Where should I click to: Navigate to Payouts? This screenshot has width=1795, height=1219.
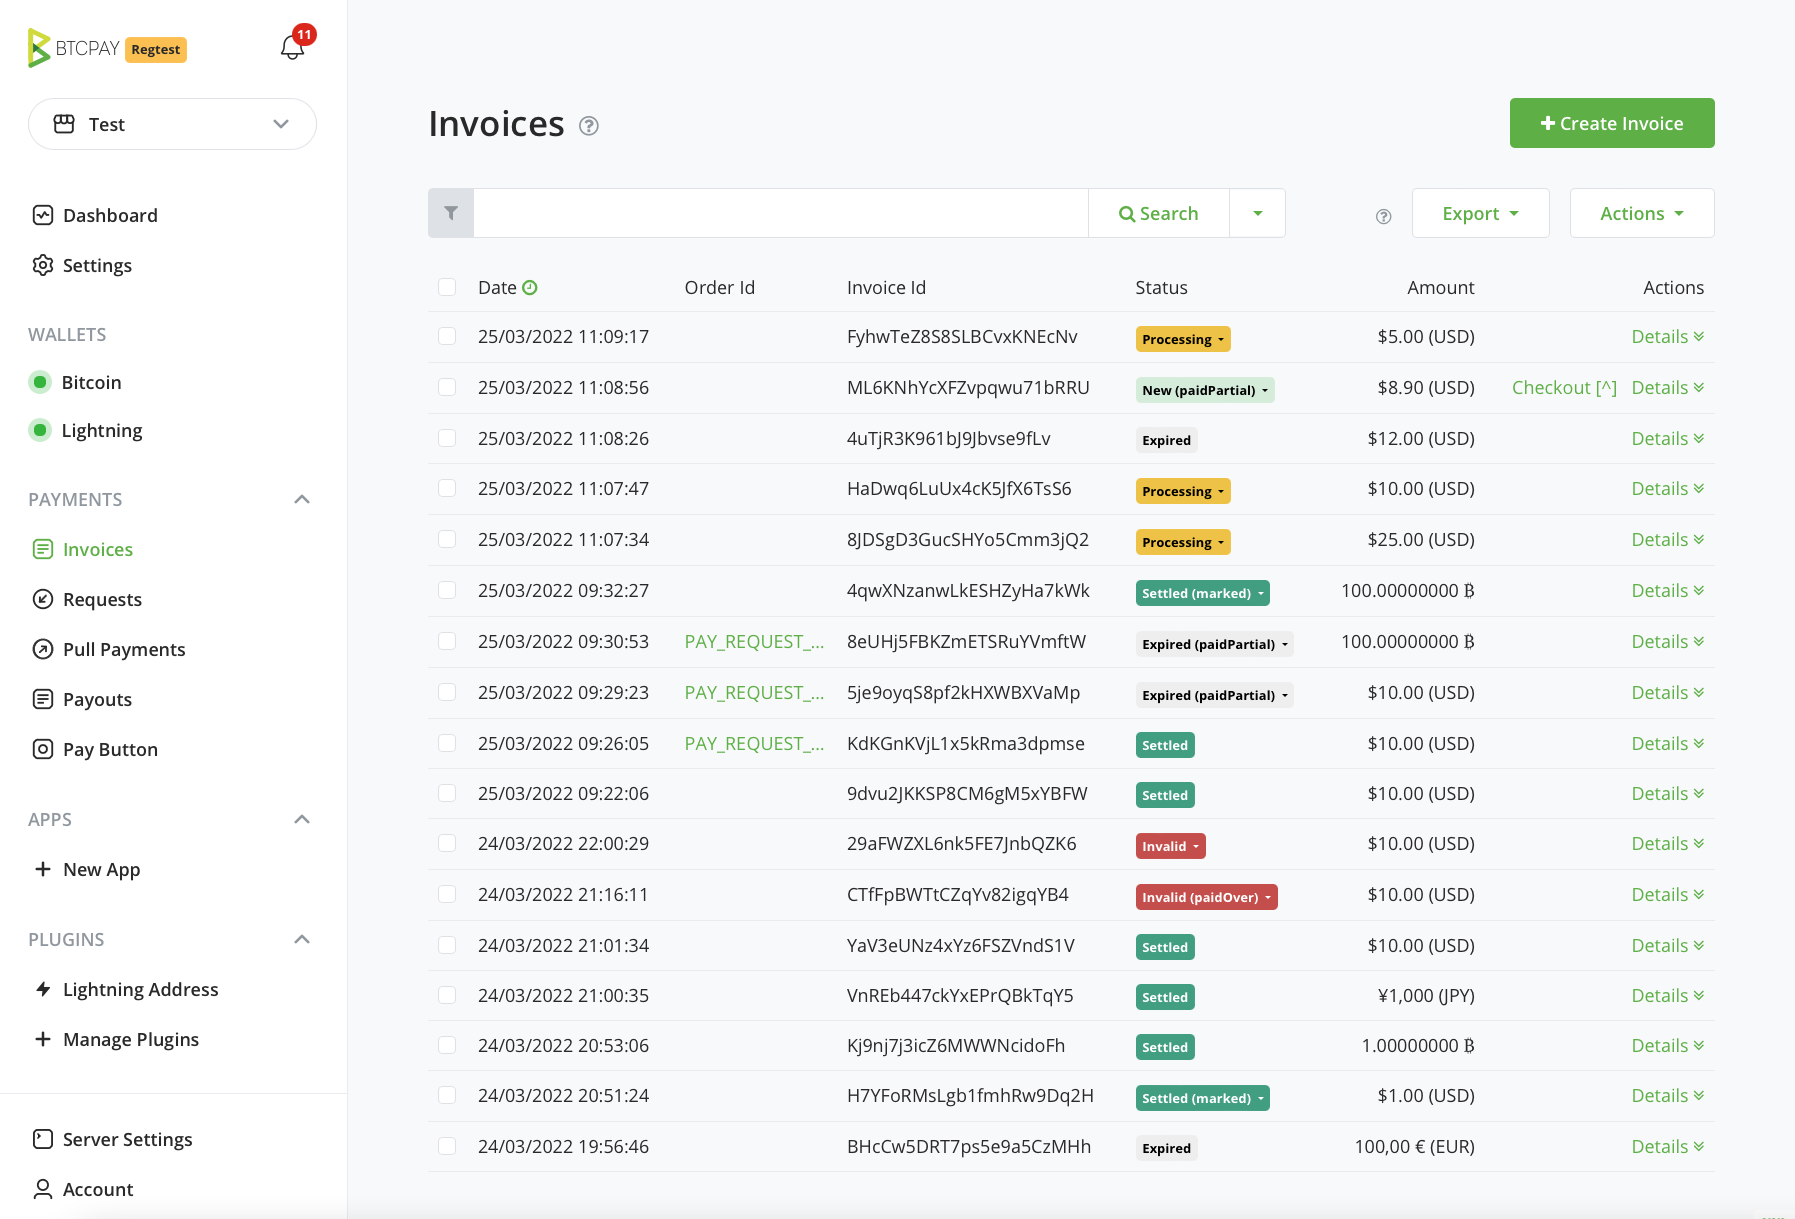pyautogui.click(x=97, y=699)
